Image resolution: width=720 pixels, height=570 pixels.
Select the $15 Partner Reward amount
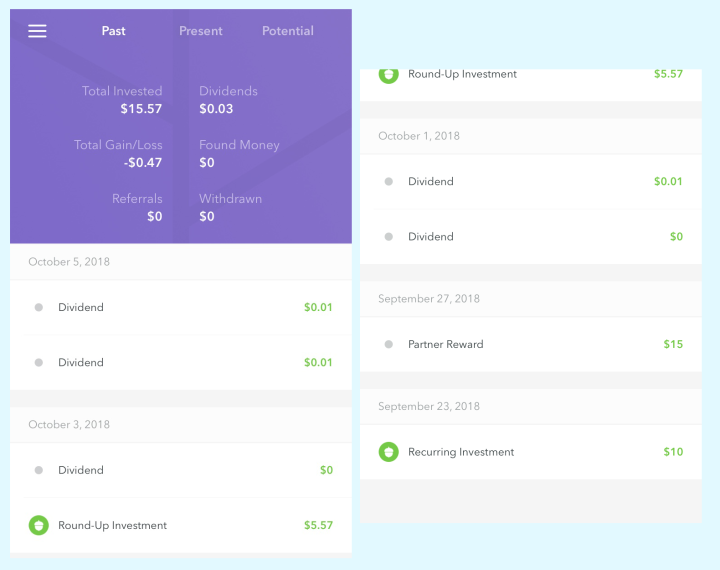[673, 344]
